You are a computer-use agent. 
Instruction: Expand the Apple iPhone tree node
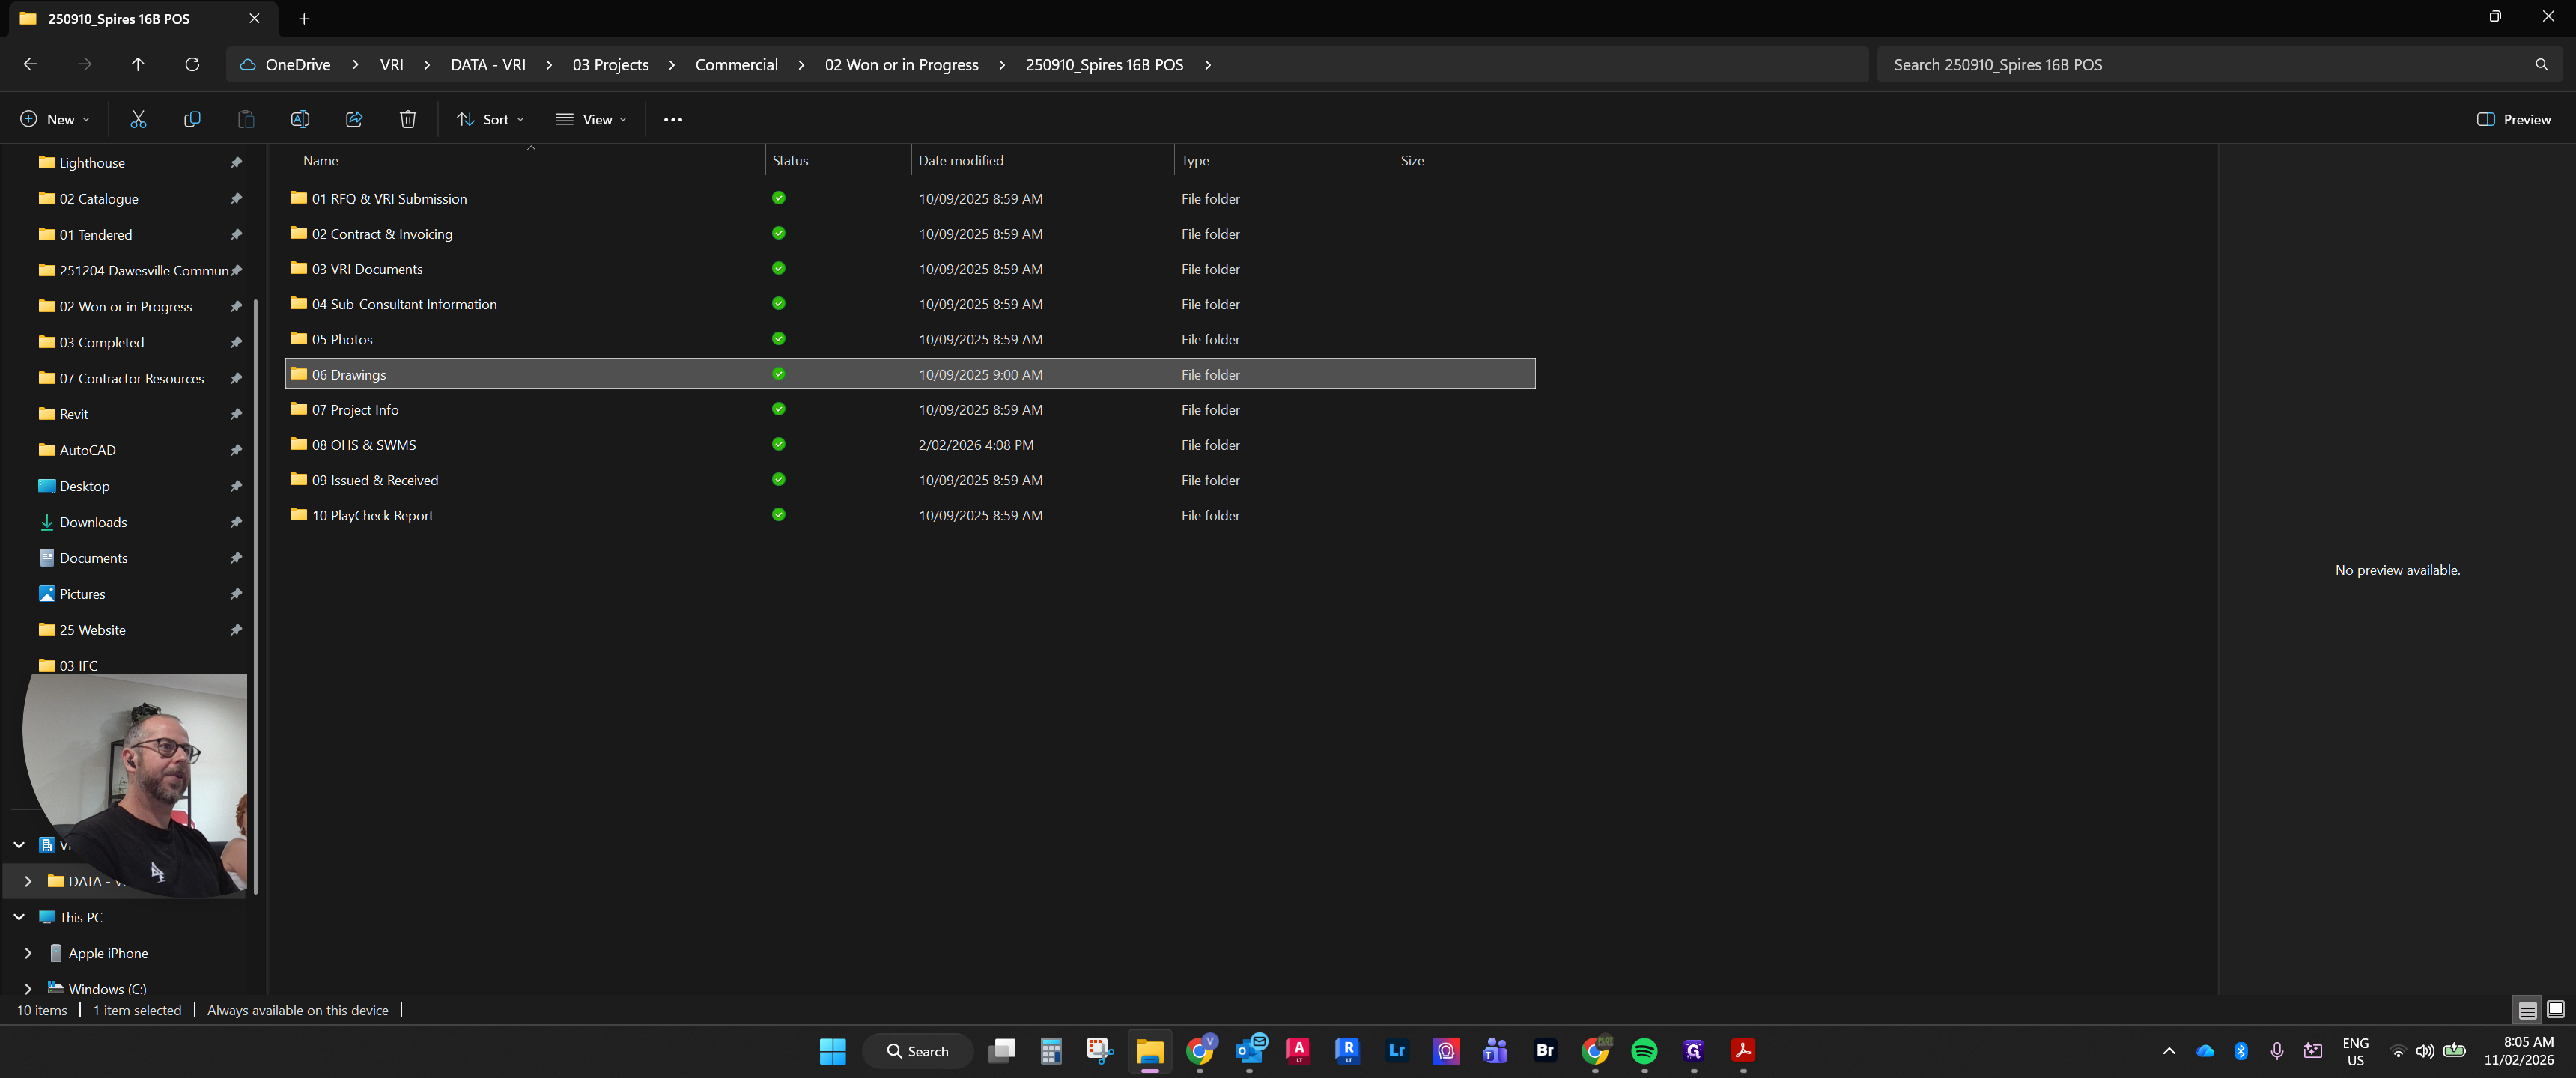(x=28, y=953)
